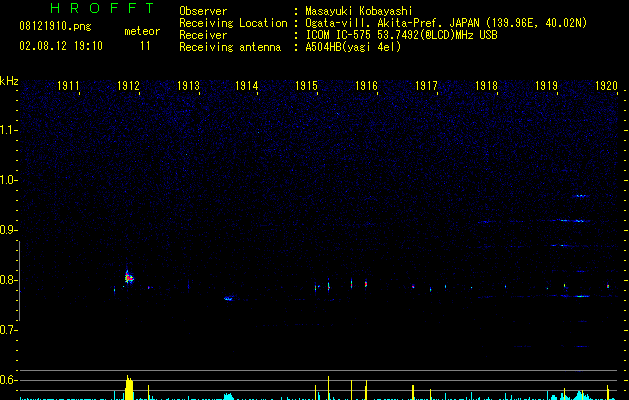Click the bright meteor echo at 1912

point(129,277)
